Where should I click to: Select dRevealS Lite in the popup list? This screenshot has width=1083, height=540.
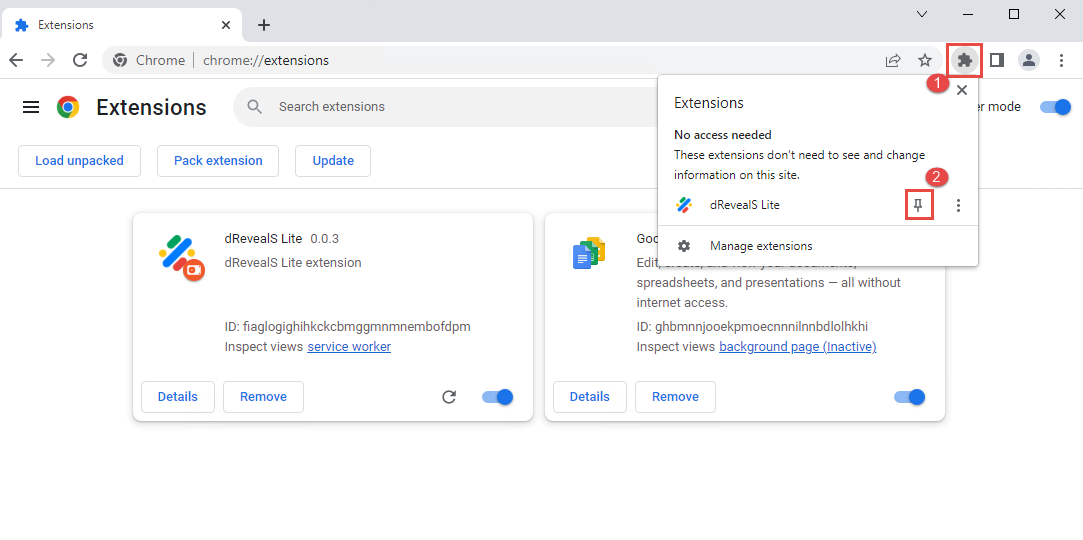(744, 205)
